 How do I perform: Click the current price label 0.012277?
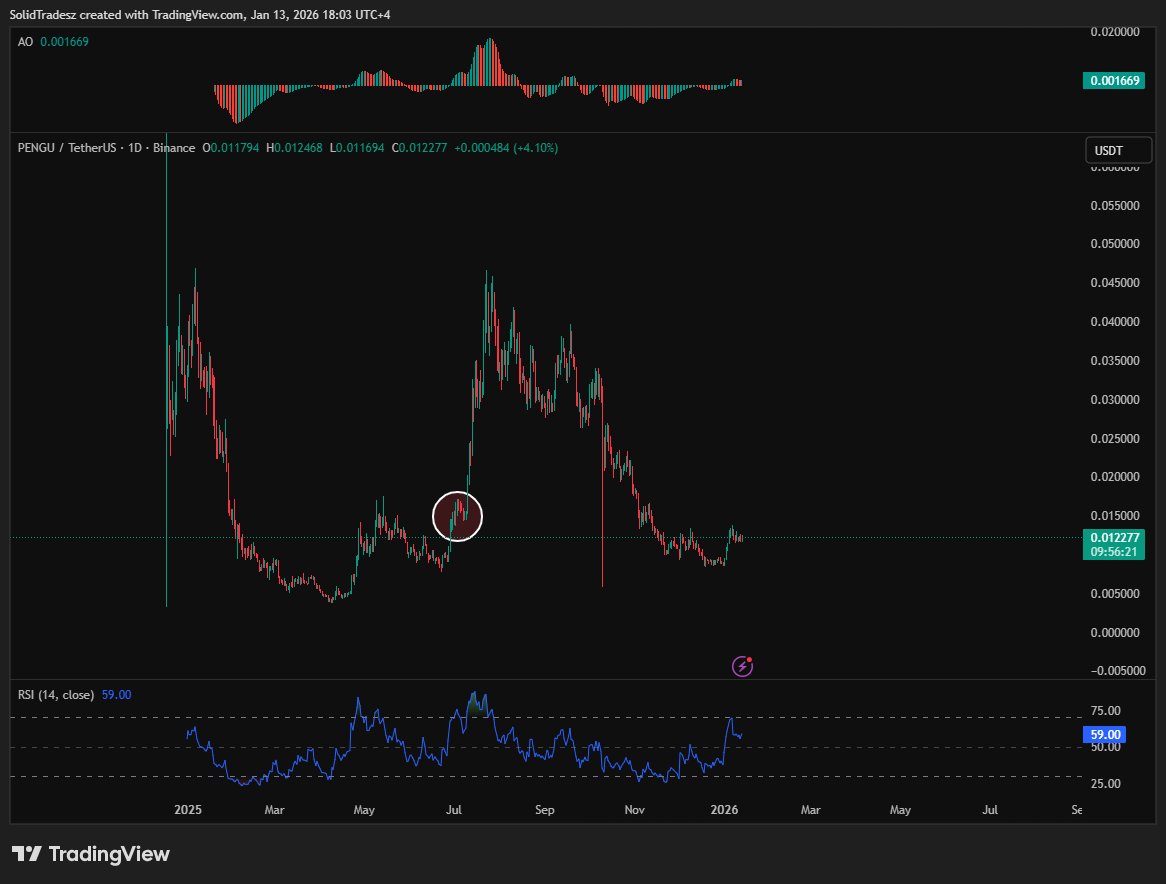(x=1114, y=544)
